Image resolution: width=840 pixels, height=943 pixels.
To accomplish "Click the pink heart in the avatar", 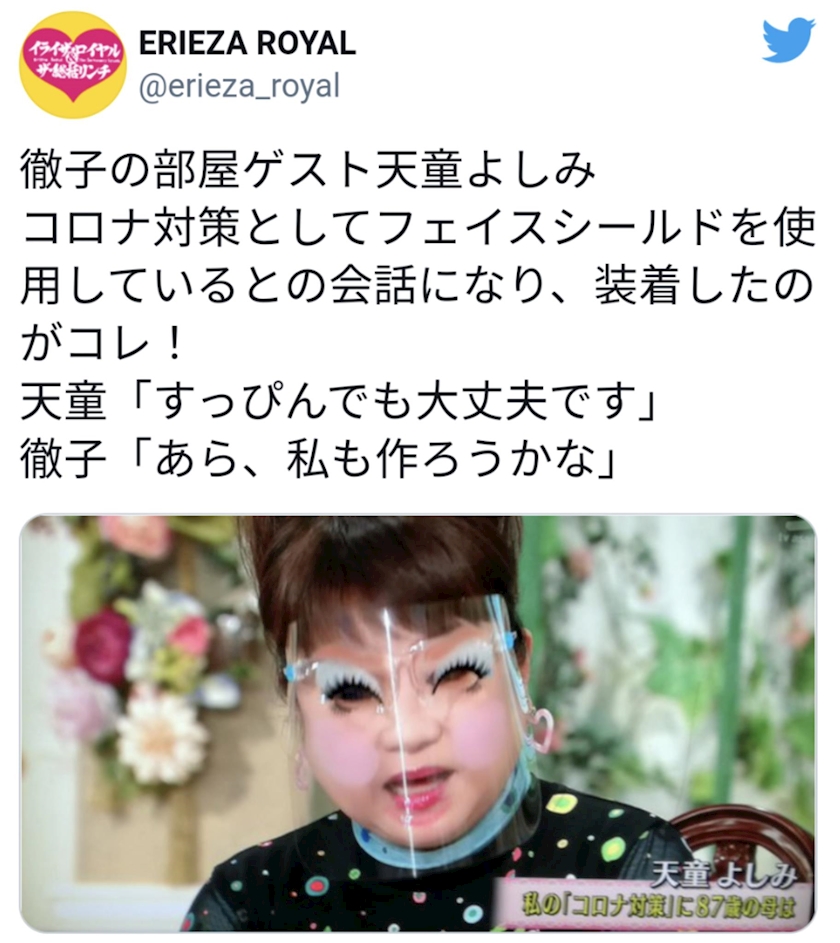I will point(72,67).
